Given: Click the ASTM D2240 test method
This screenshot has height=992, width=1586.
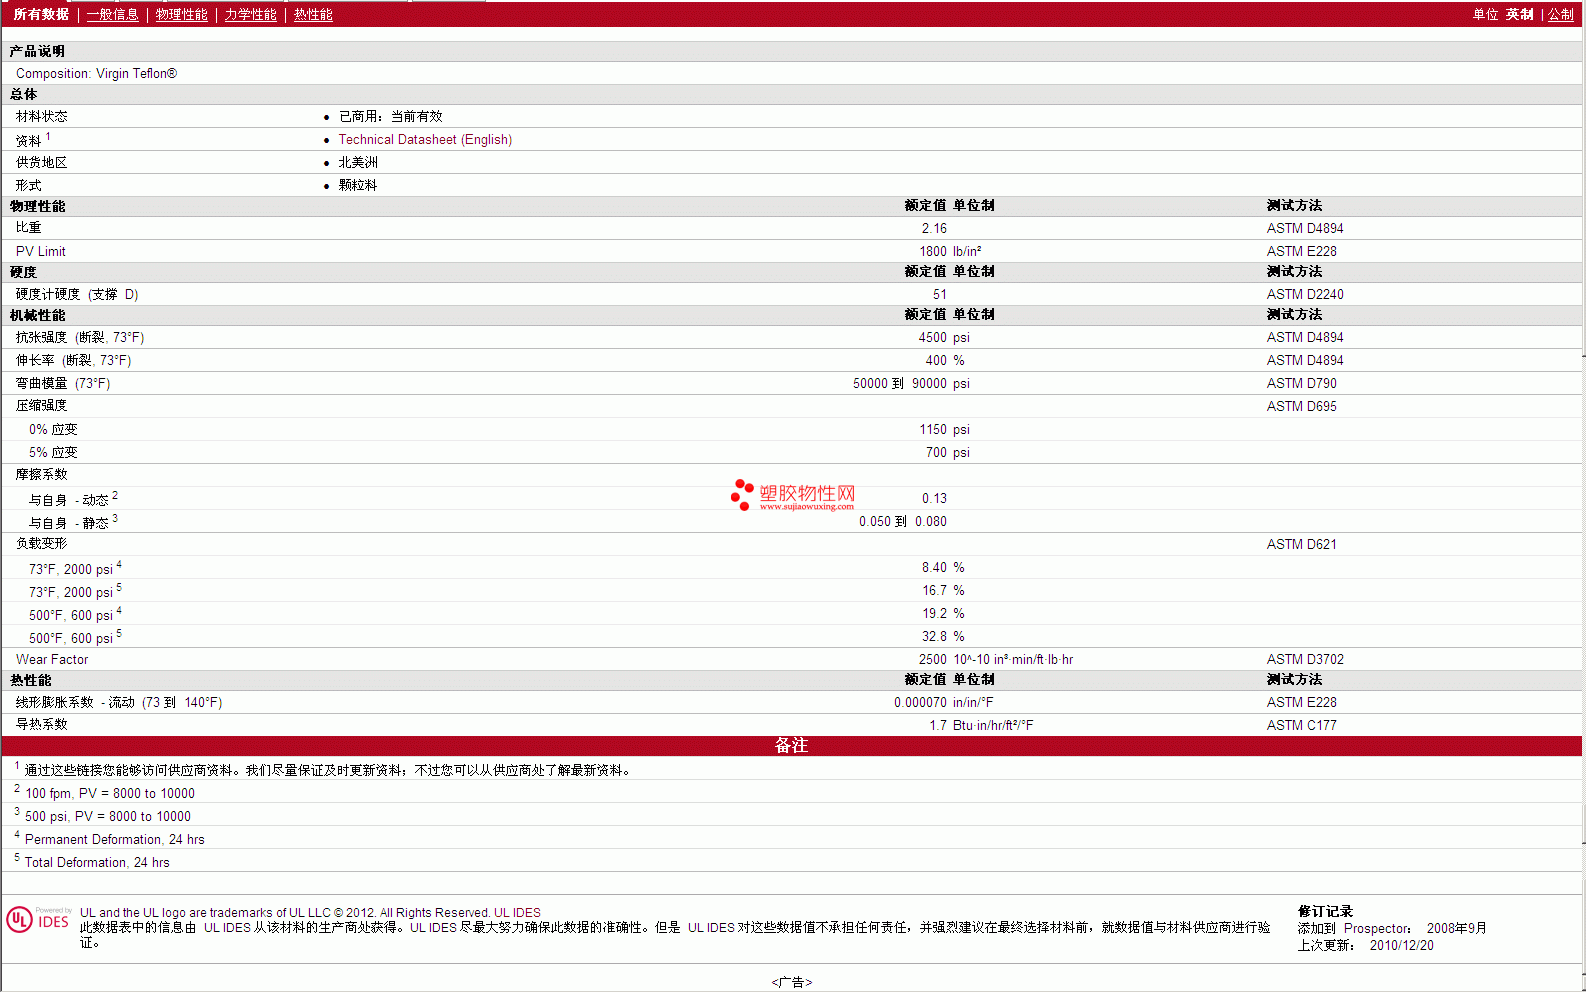Looking at the screenshot, I should (1305, 295).
